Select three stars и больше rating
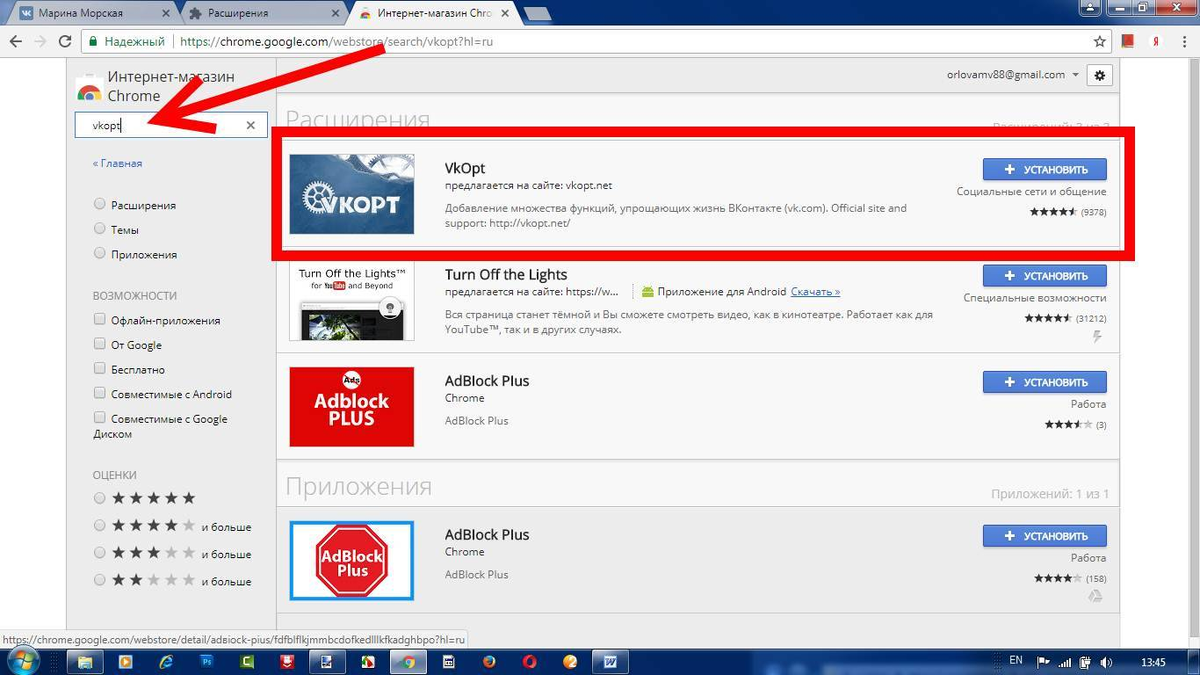Image resolution: width=1200 pixels, height=675 pixels. point(99,553)
